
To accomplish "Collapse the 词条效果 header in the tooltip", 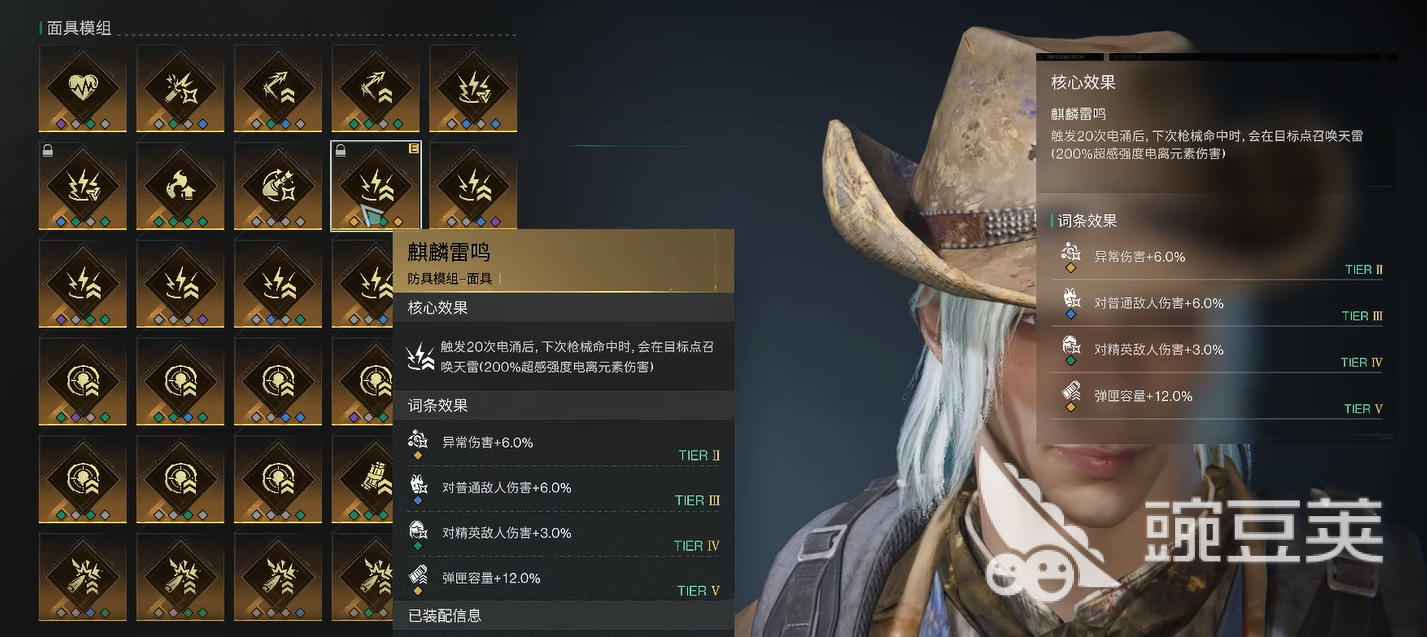I will (x=563, y=405).
